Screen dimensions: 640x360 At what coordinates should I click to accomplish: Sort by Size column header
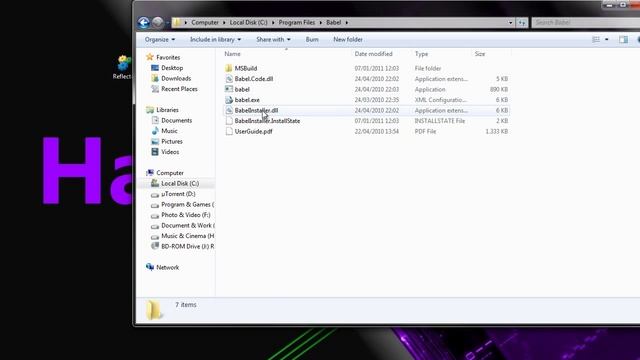click(480, 54)
